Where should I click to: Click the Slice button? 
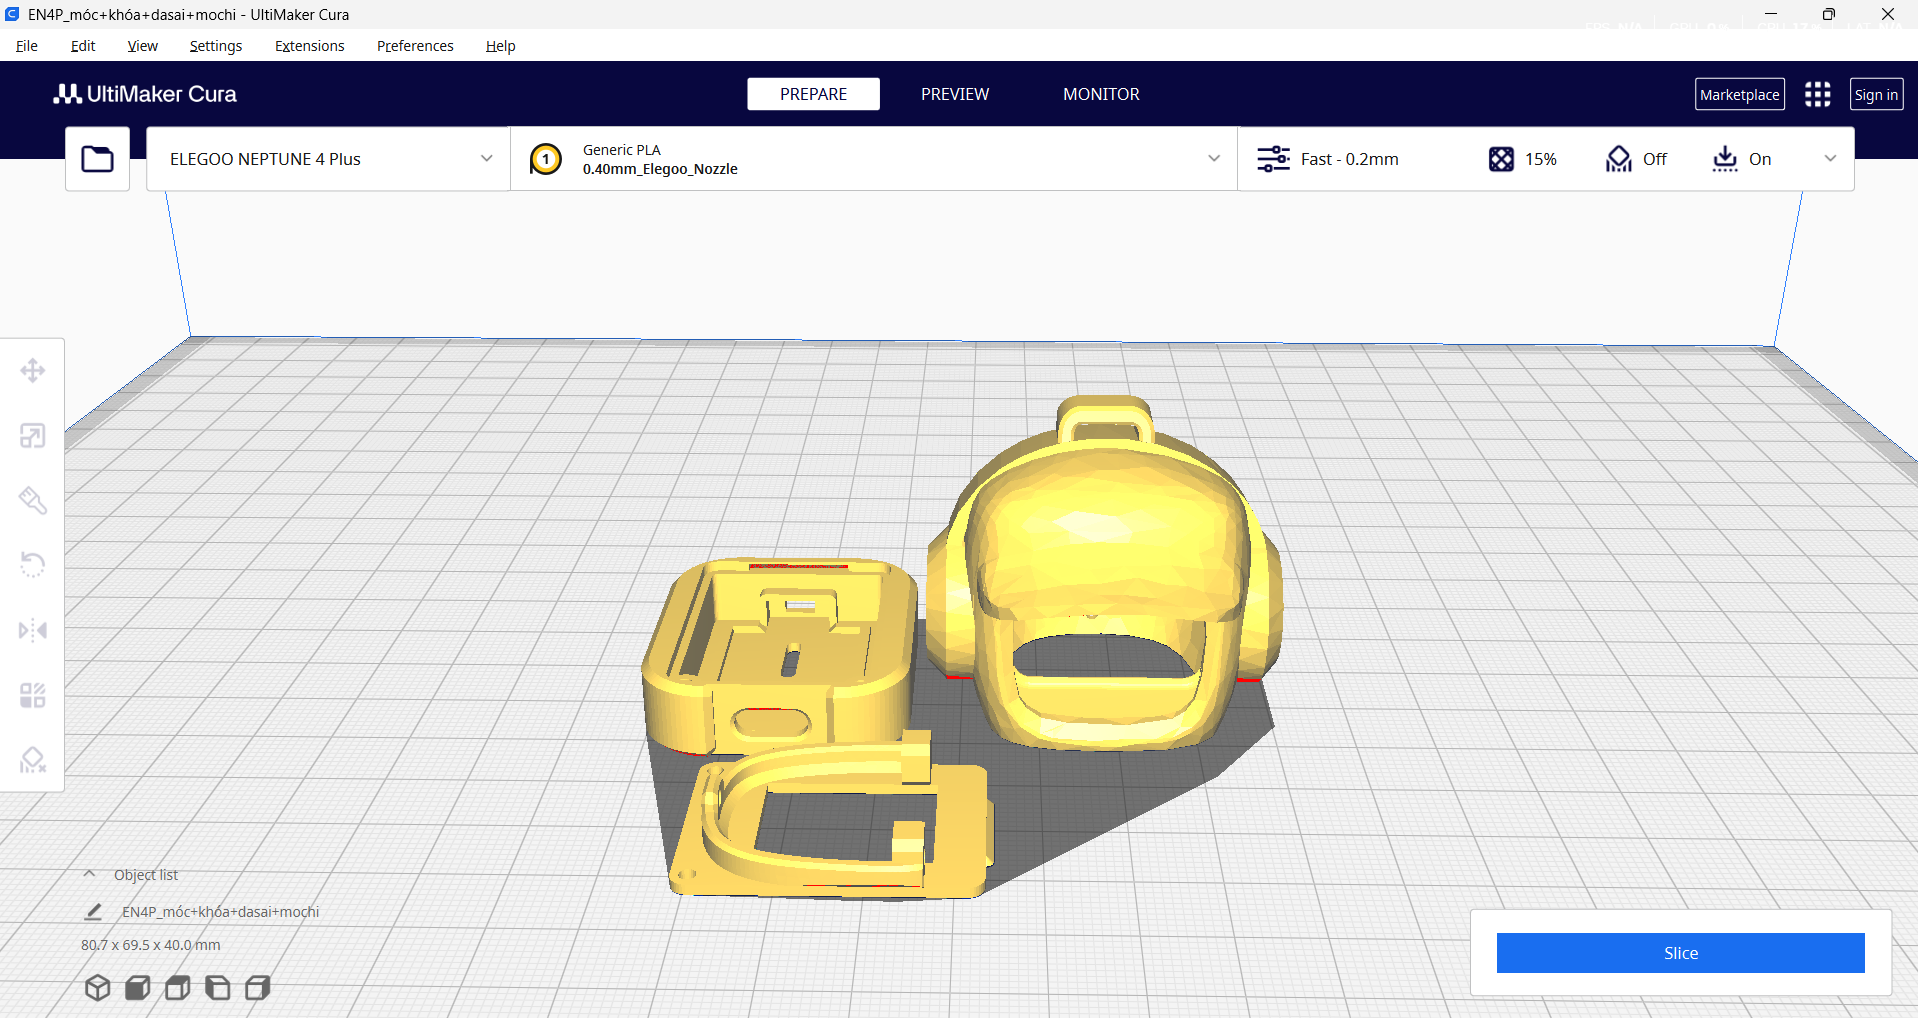(1679, 952)
